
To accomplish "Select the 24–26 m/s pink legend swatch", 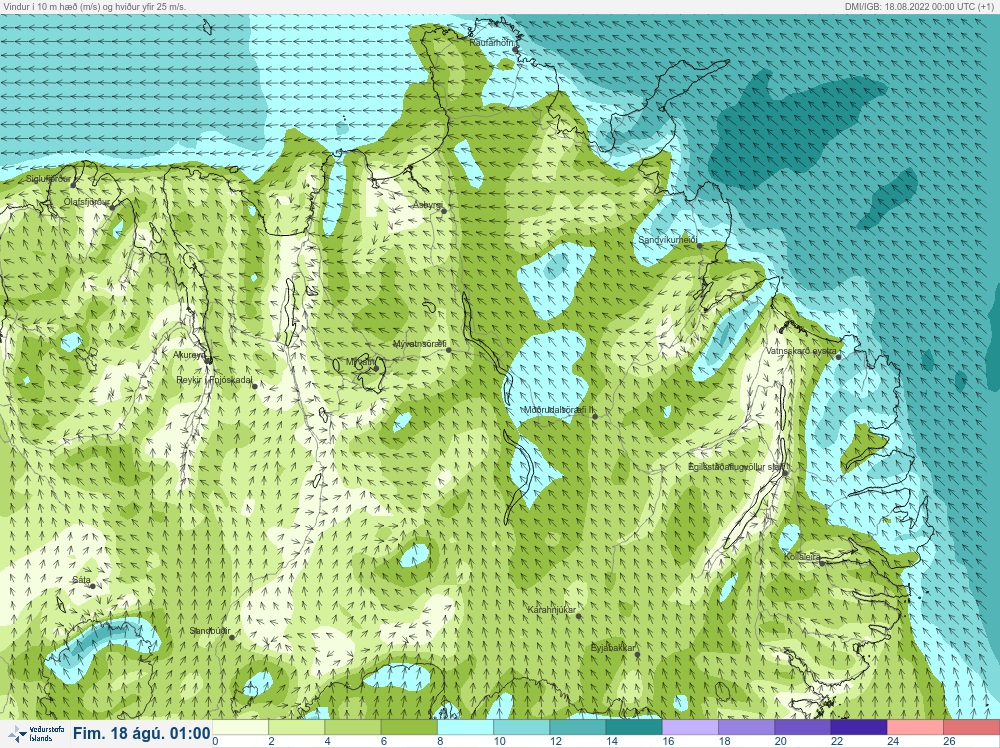I will pyautogui.click(x=915, y=727).
